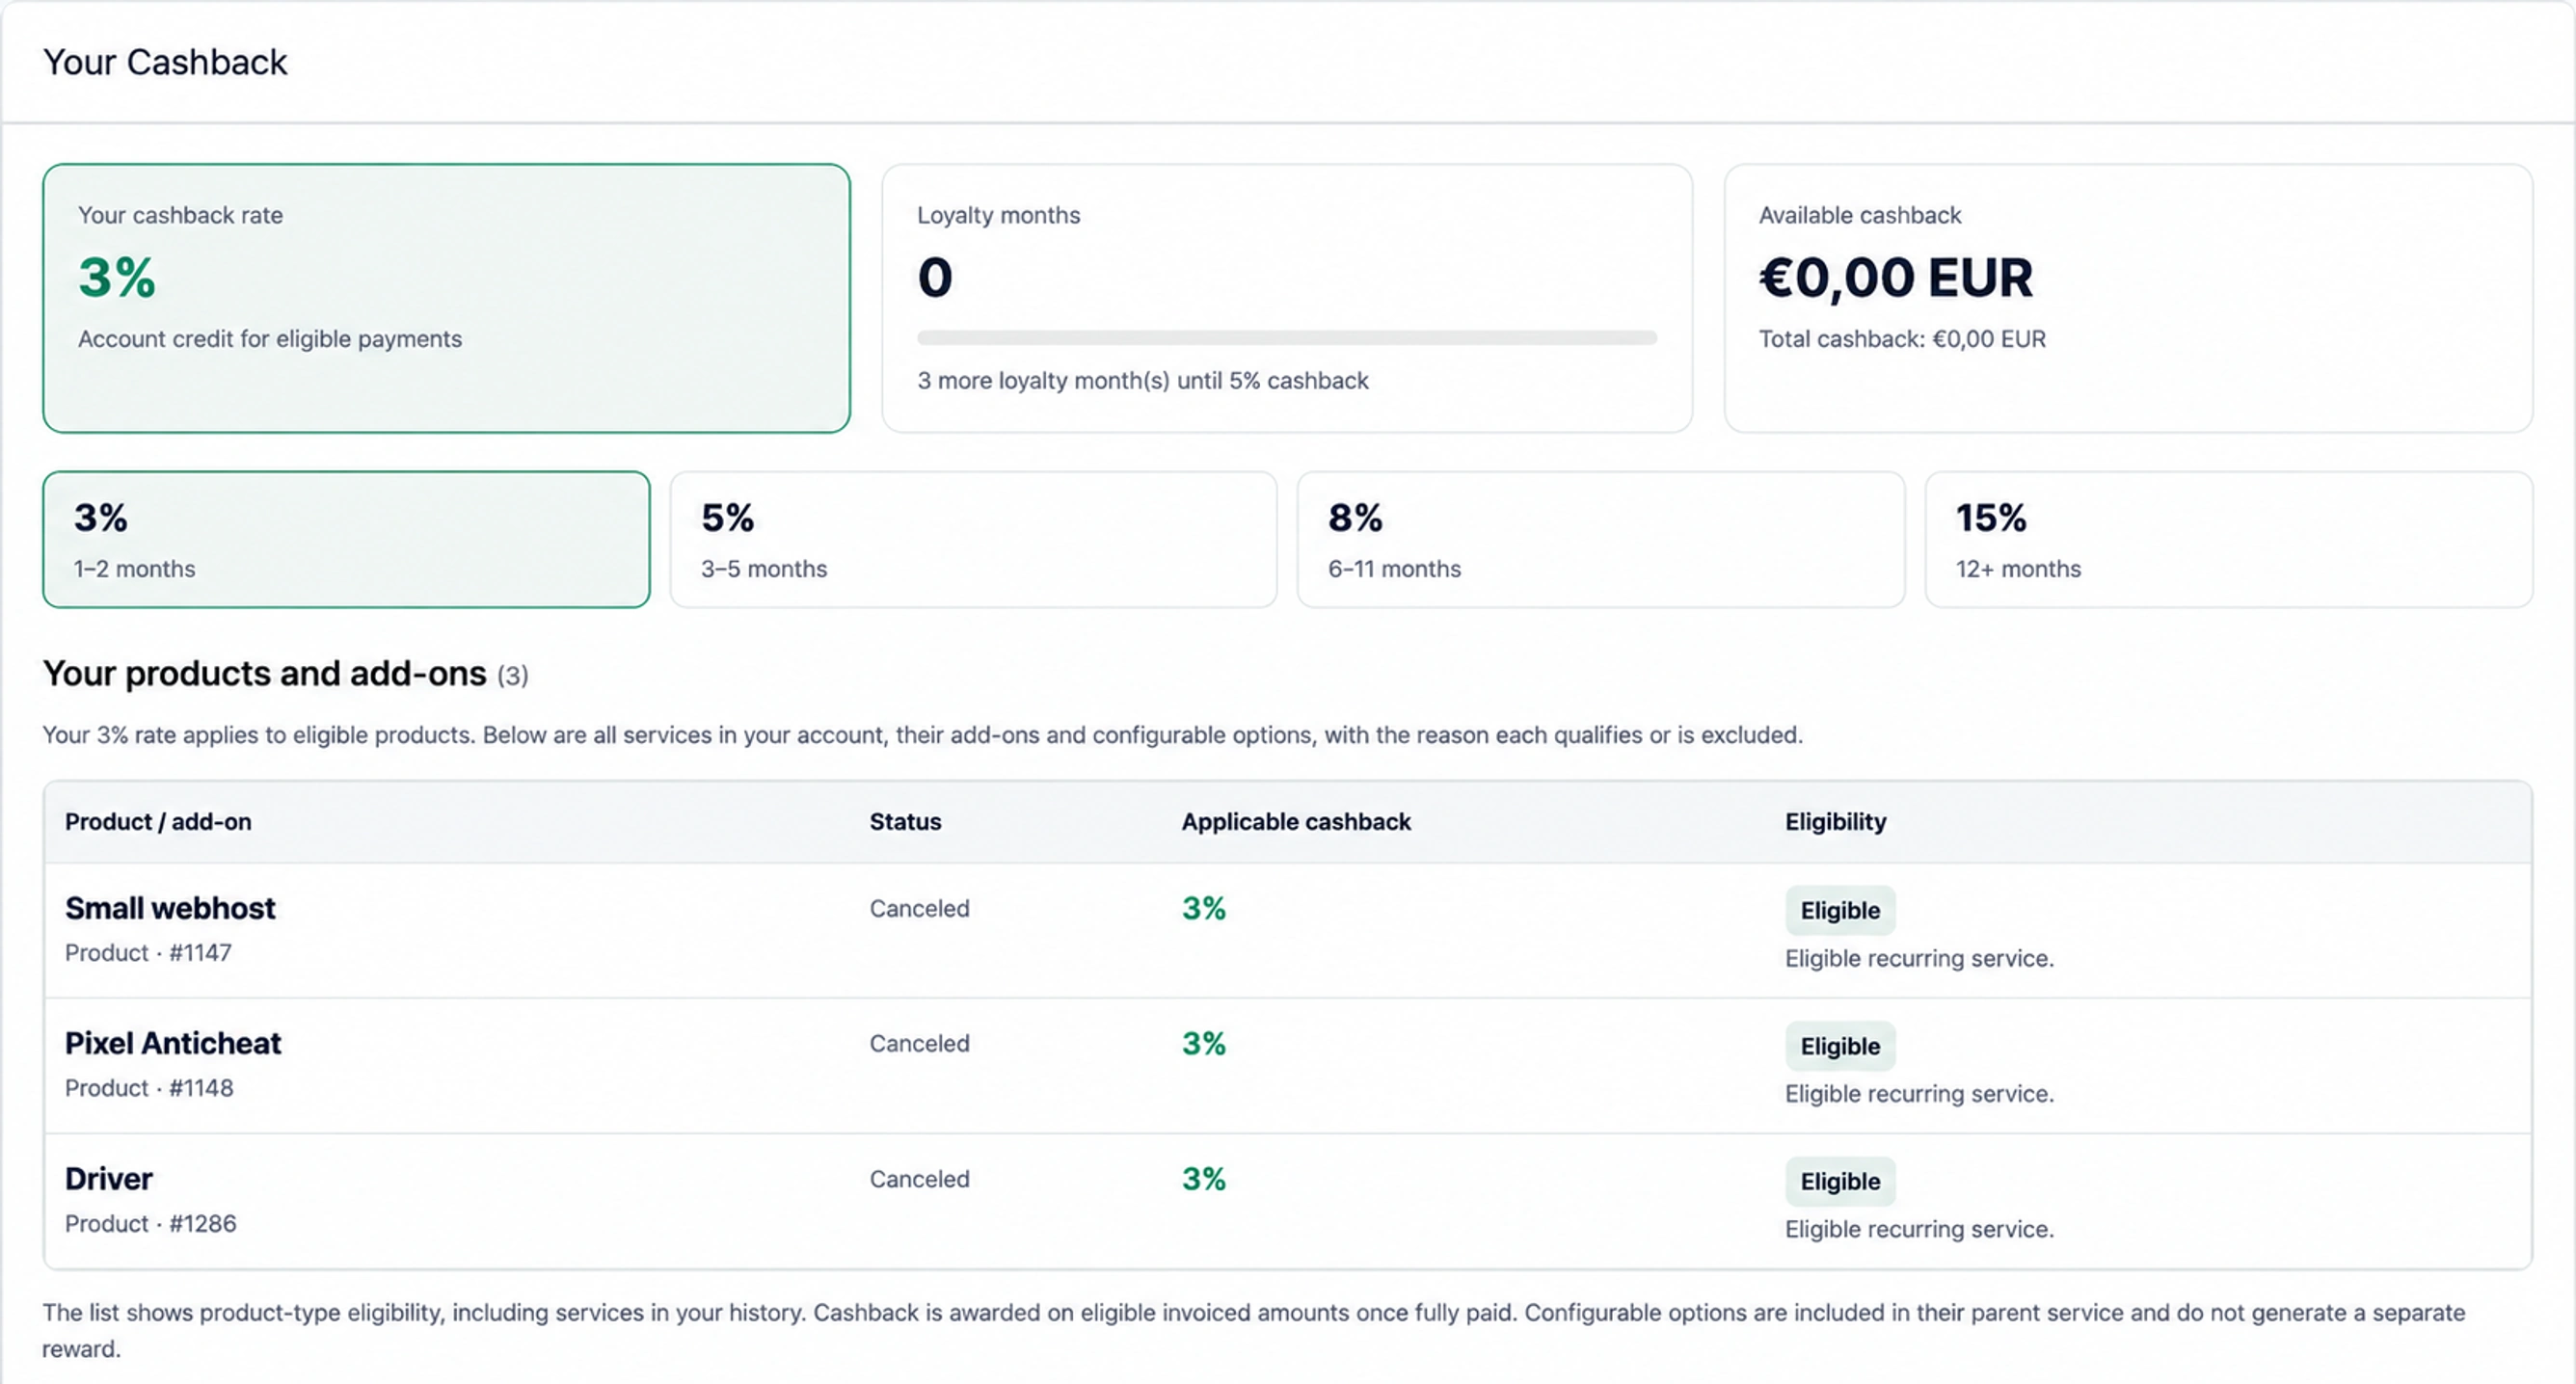Click Canceled status for Driver
This screenshot has width=2576, height=1384.
919,1179
